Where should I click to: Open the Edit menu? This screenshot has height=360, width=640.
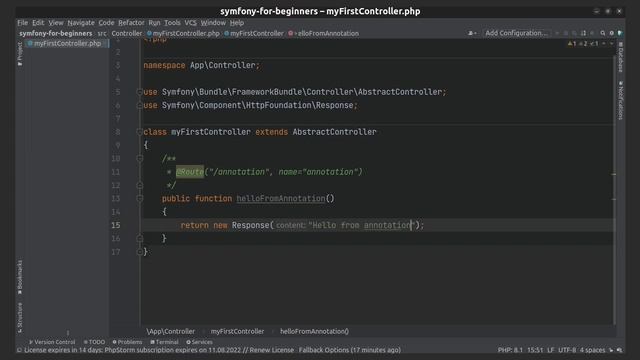[38, 23]
